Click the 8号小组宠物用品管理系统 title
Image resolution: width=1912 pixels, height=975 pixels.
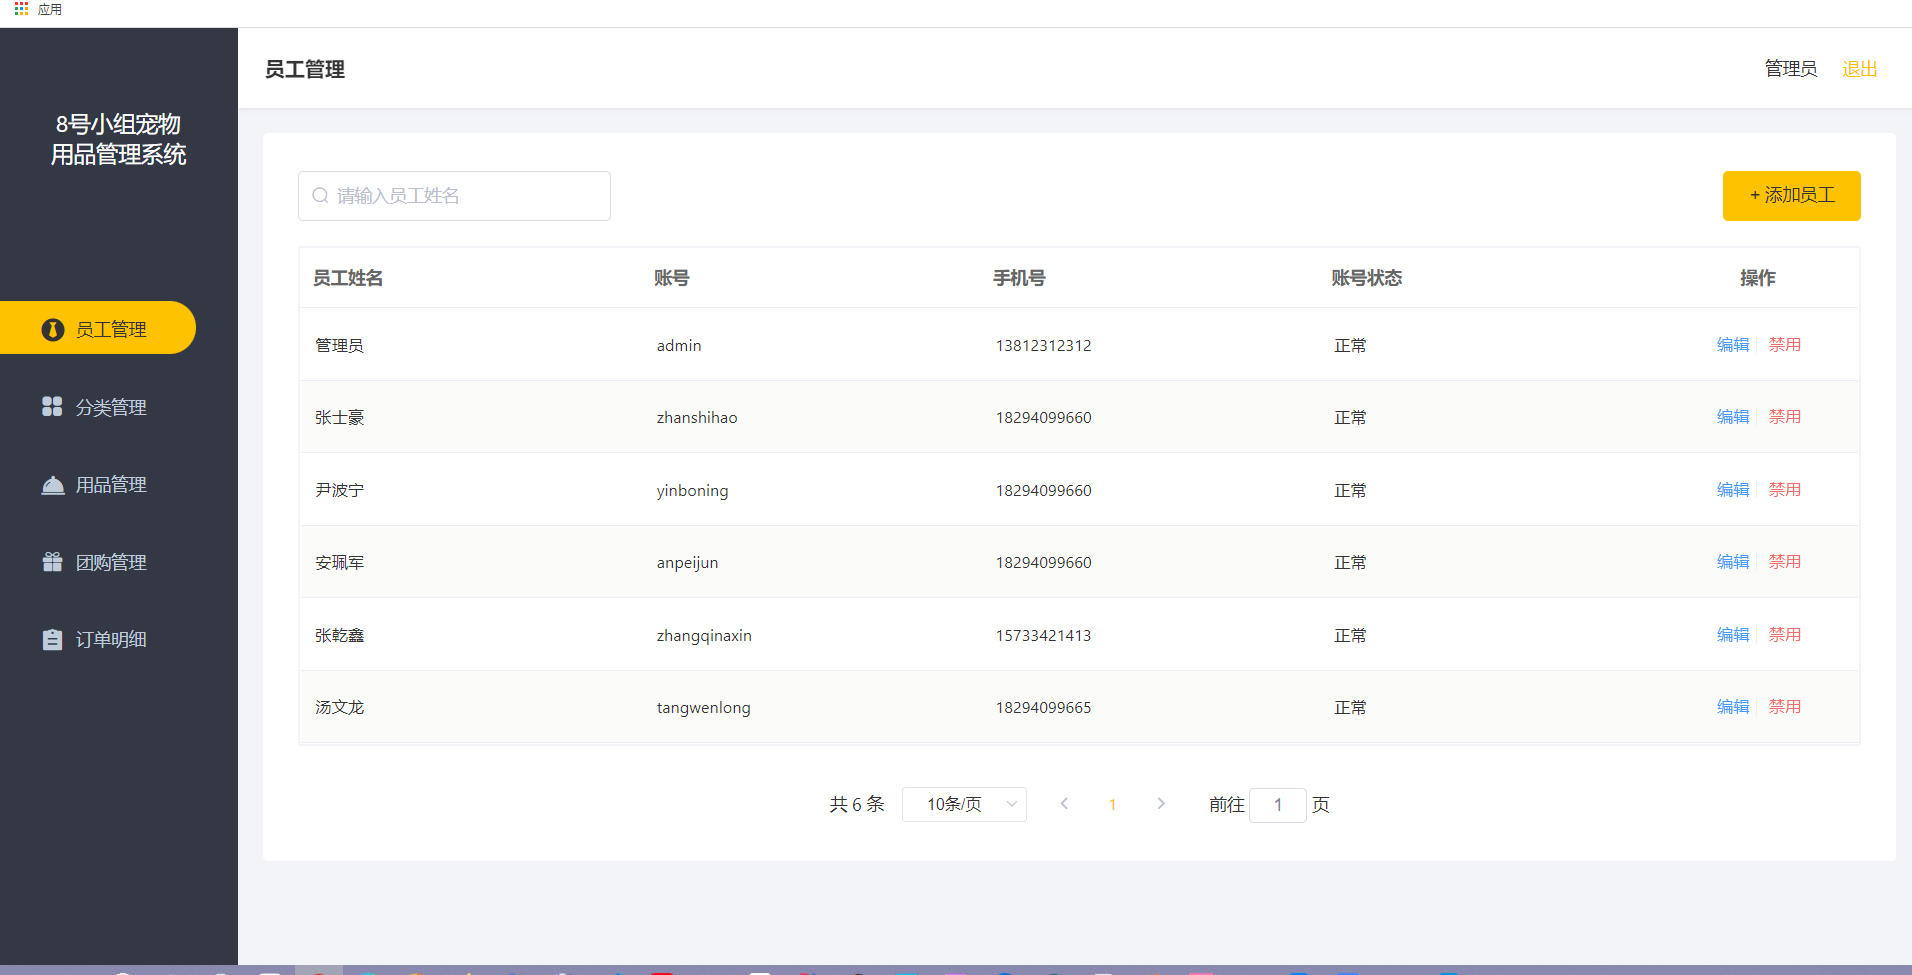click(x=118, y=139)
